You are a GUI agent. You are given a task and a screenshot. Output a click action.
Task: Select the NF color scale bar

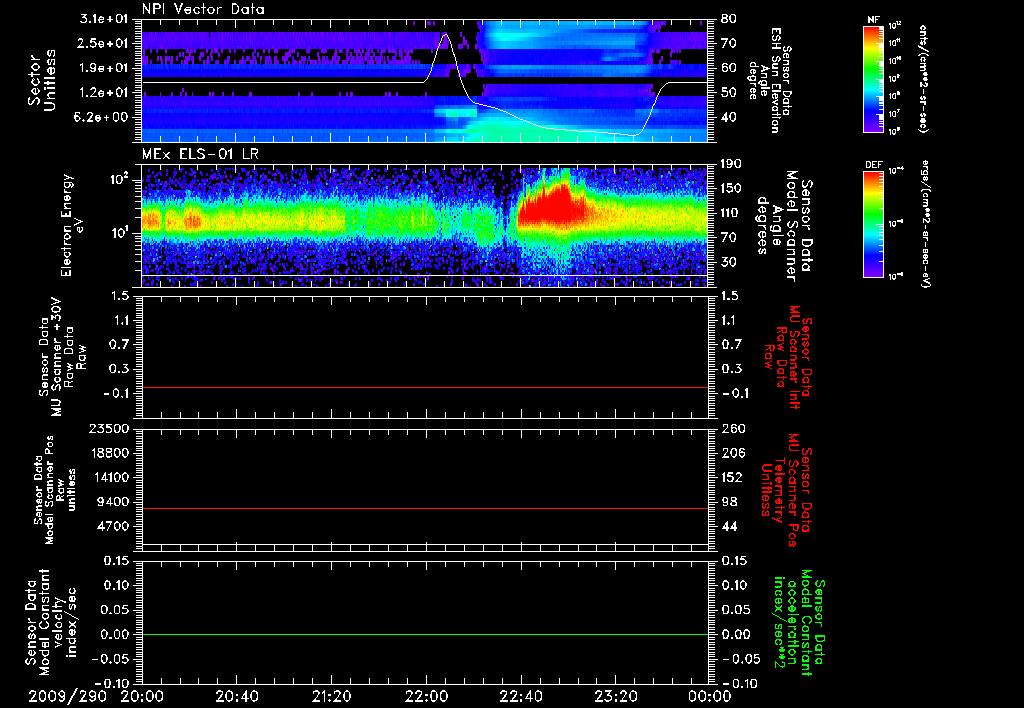873,78
